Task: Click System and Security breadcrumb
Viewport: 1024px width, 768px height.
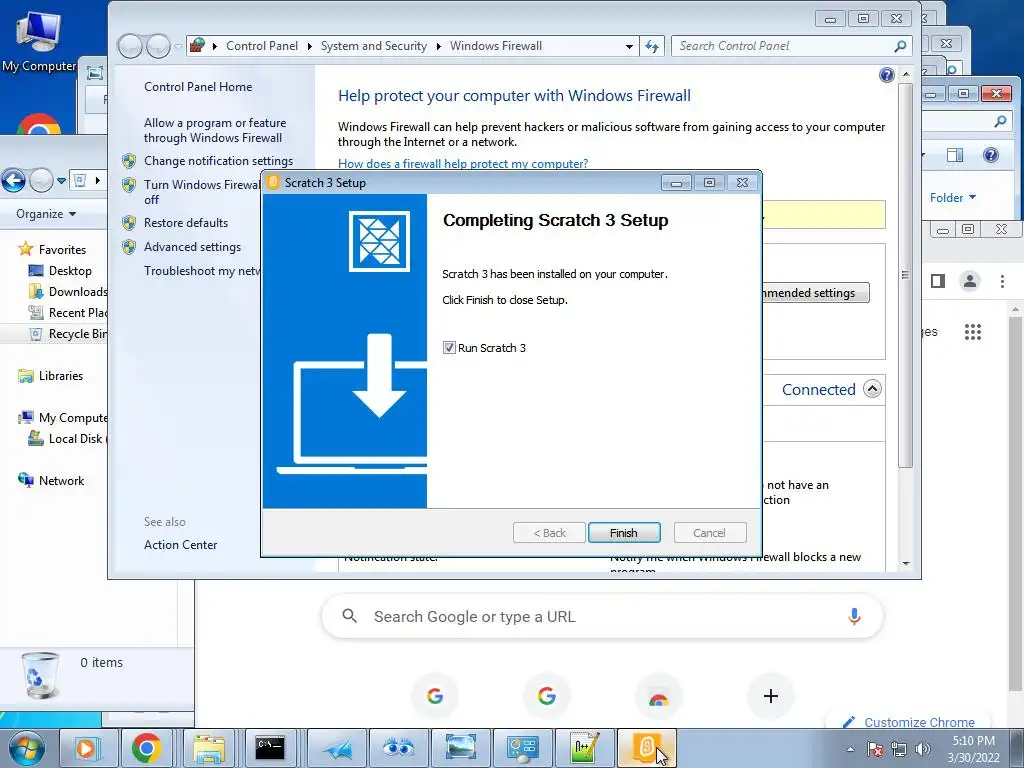Action: (374, 46)
